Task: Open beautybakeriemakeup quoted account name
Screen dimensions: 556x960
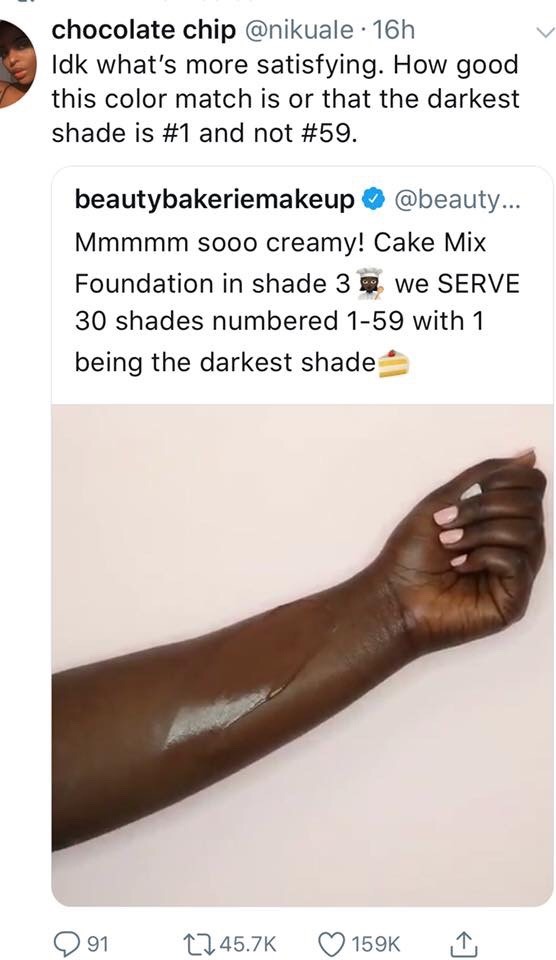Action: tap(215, 200)
